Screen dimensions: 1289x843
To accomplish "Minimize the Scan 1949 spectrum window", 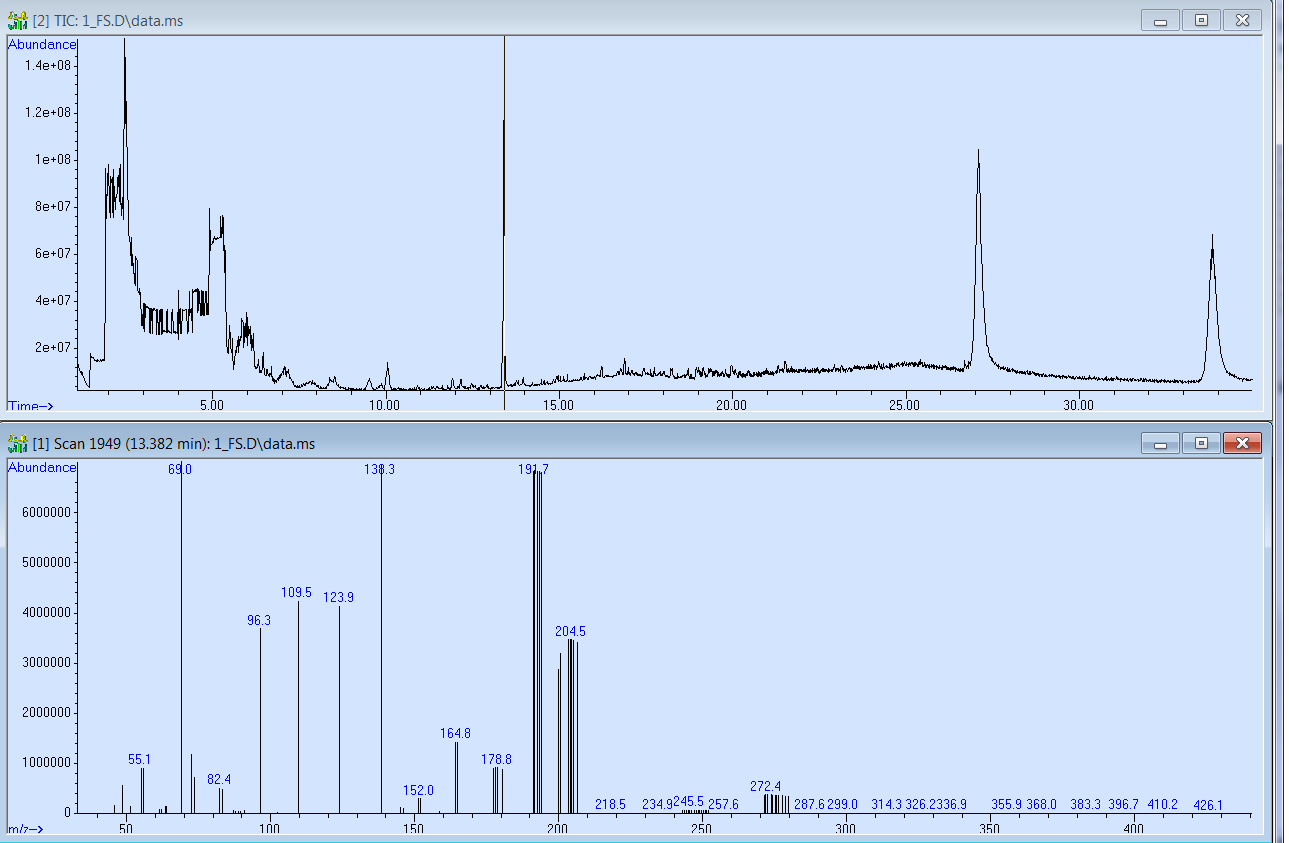I will click(x=1161, y=443).
